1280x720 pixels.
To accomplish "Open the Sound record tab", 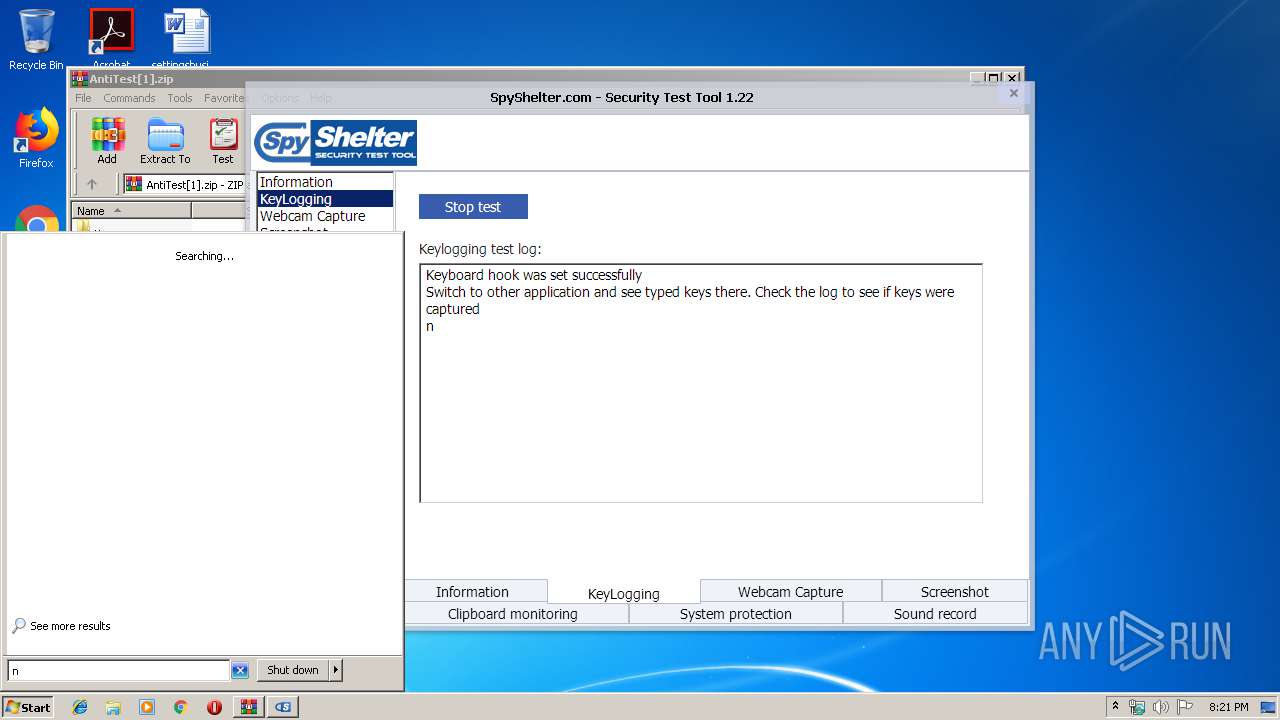I will (x=935, y=614).
